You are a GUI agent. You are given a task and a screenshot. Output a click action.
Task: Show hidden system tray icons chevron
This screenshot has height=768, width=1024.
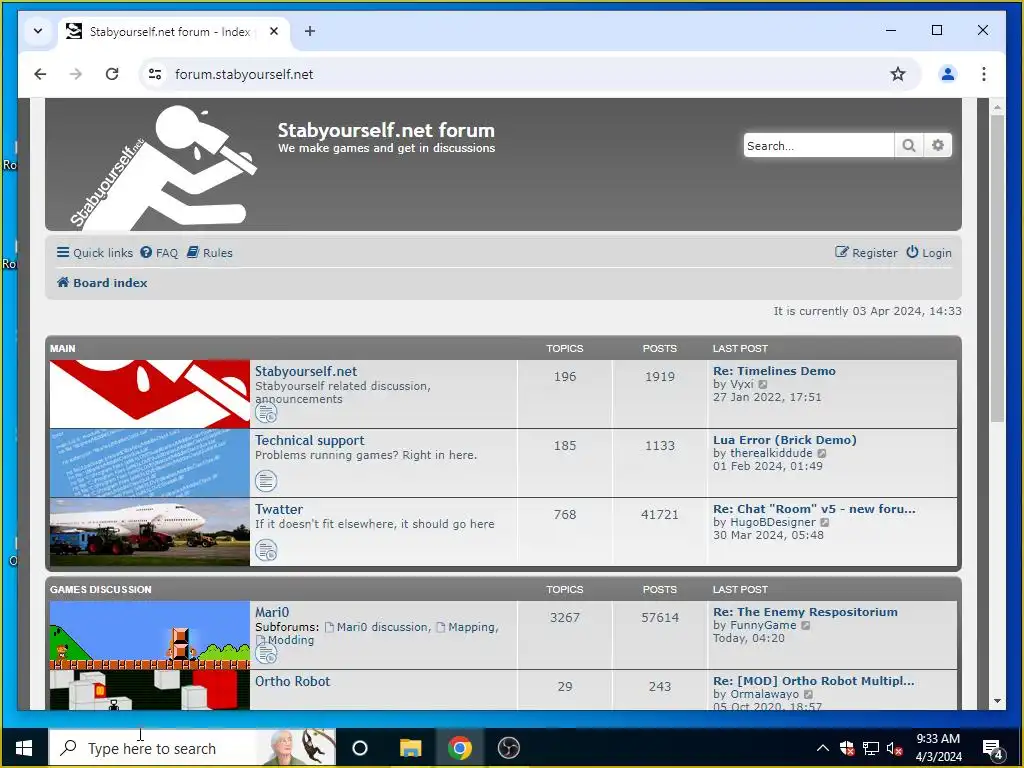click(x=823, y=748)
